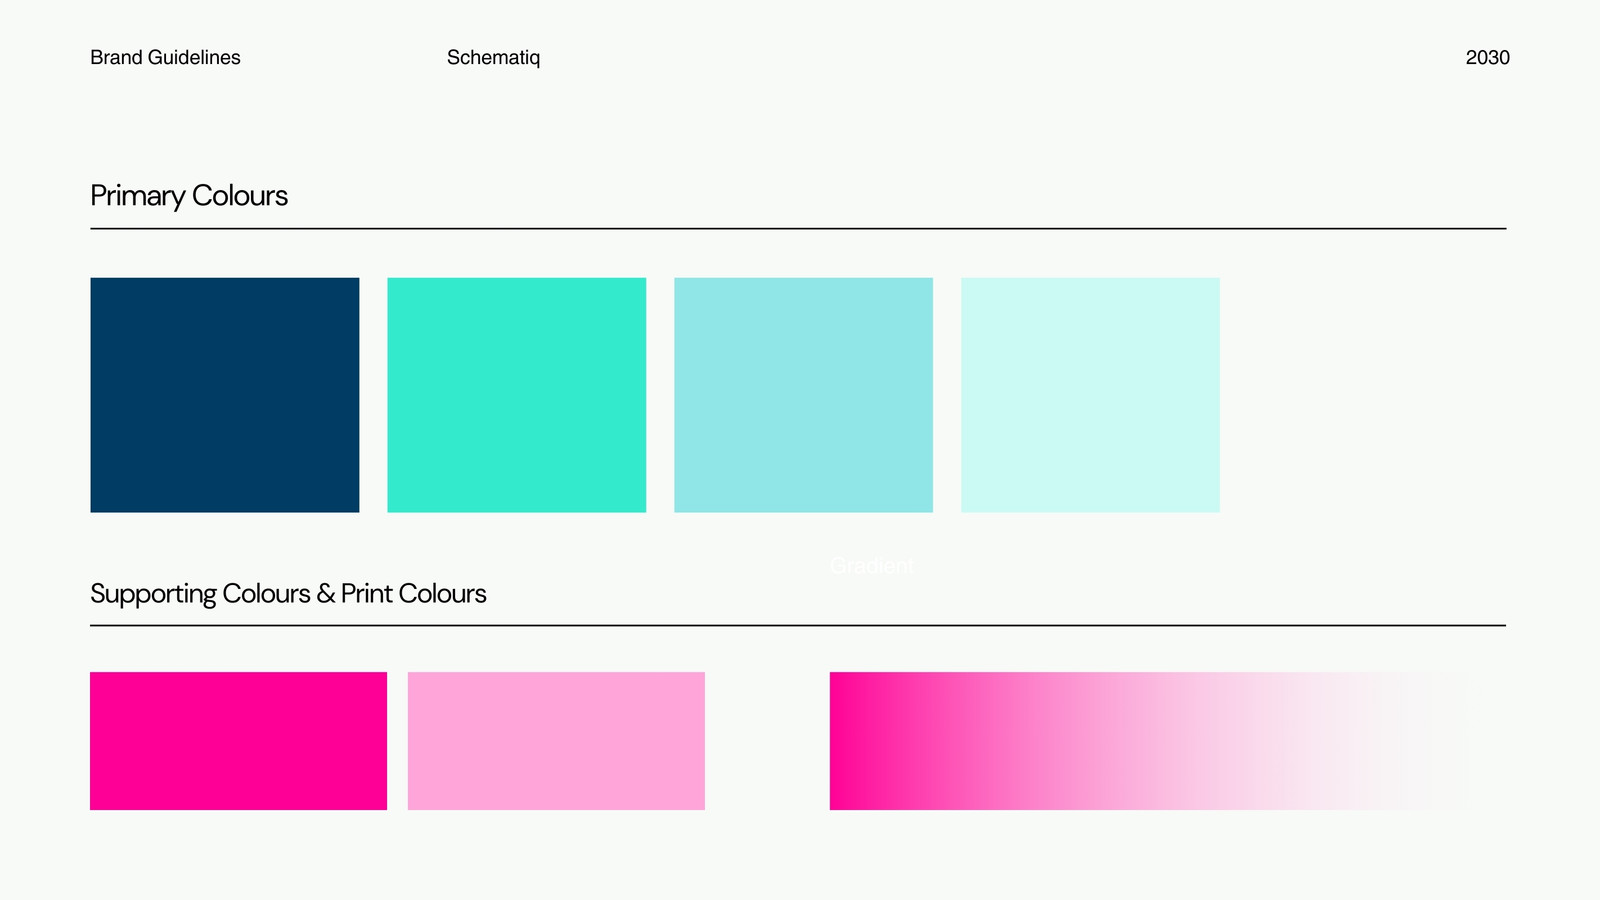Select the pink-to-white gradient bar
The width and height of the screenshot is (1600, 900).
click(1149, 741)
